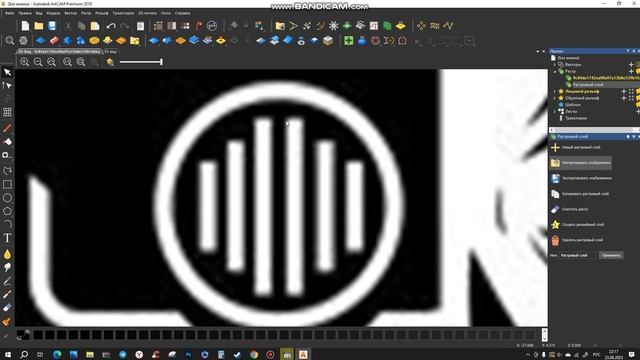Open the Траектории menu
This screenshot has height=360, width=640.
tap(123, 13)
